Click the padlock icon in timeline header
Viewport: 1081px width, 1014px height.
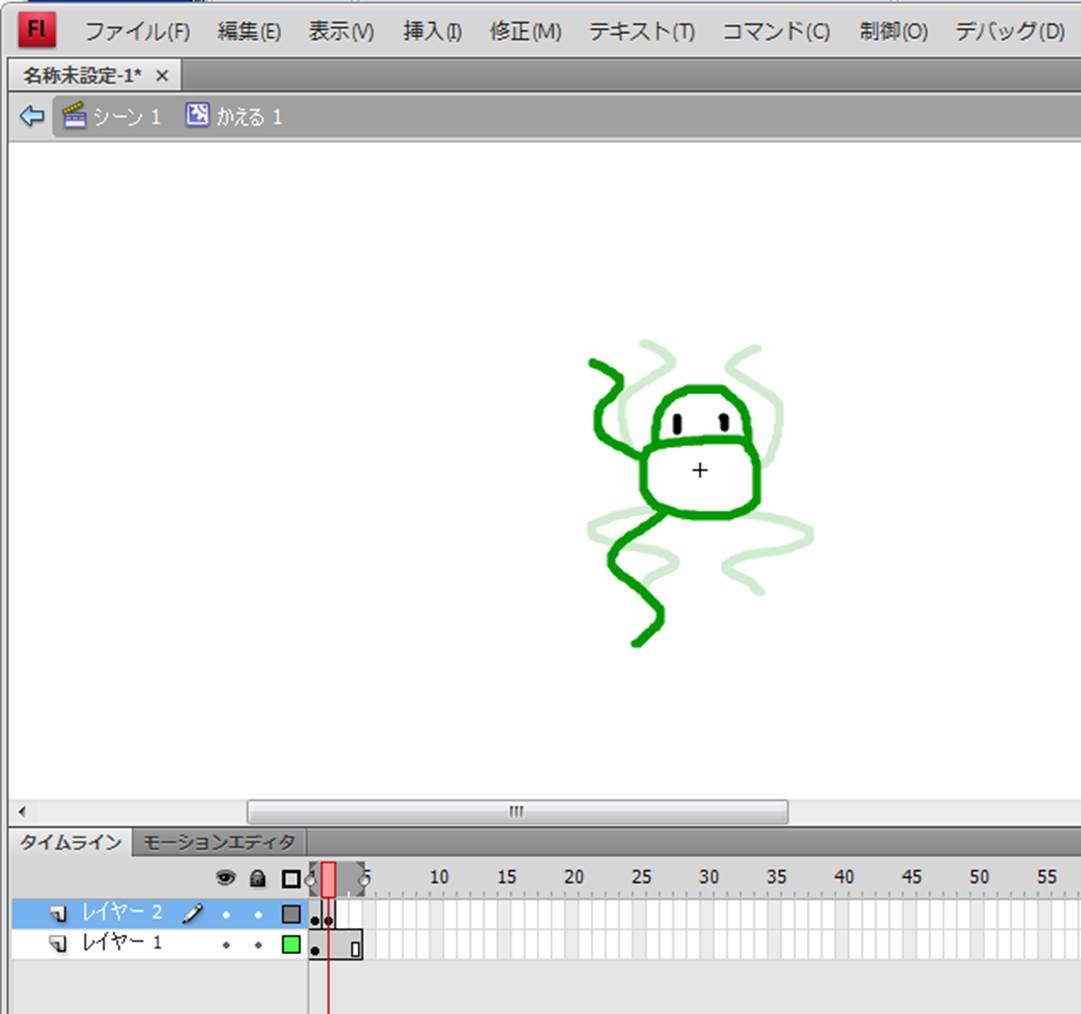click(258, 878)
